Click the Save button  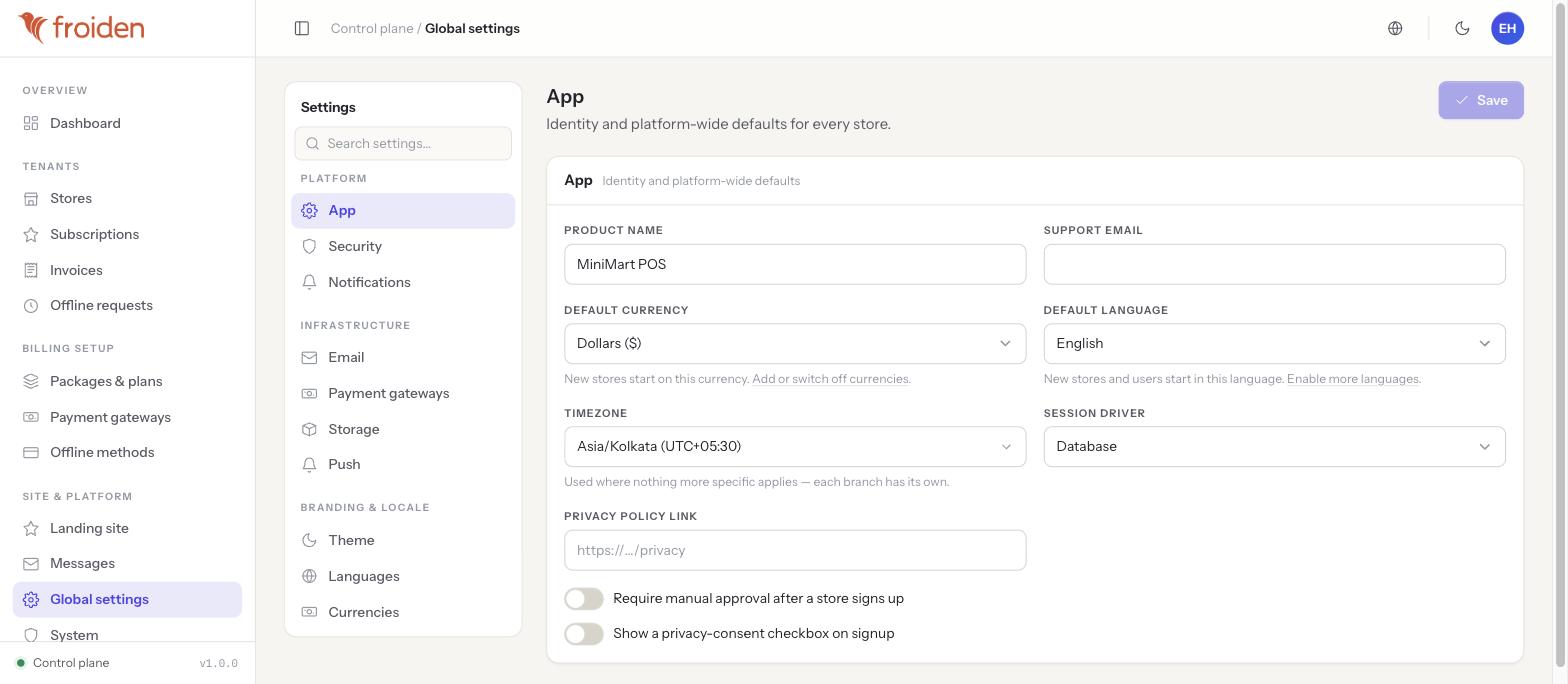click(1481, 100)
